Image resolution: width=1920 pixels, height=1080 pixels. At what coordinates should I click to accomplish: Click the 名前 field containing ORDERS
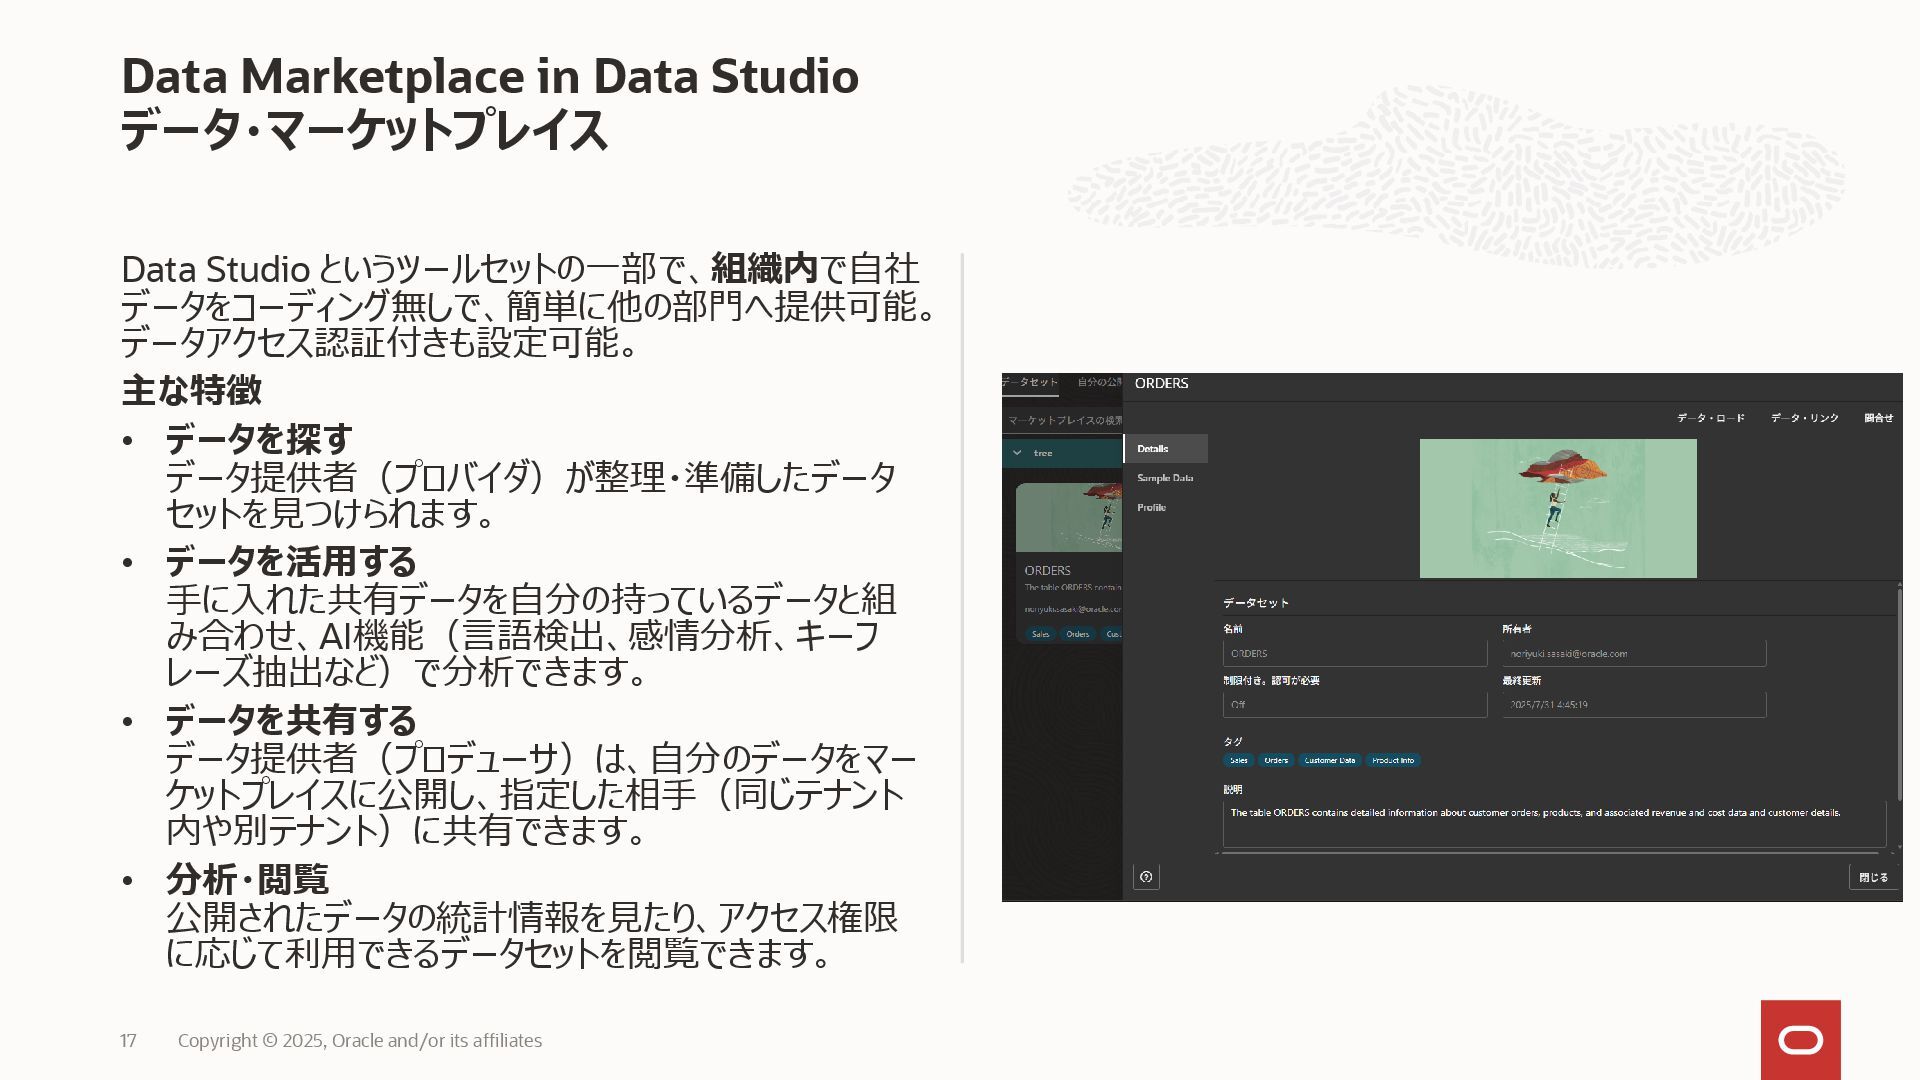click(1354, 654)
